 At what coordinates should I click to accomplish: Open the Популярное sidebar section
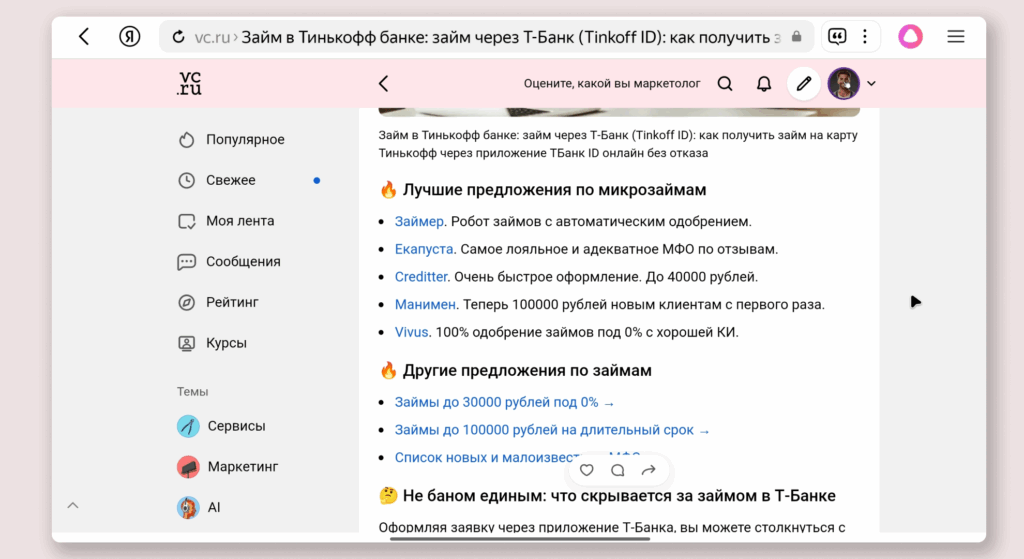click(x=245, y=140)
